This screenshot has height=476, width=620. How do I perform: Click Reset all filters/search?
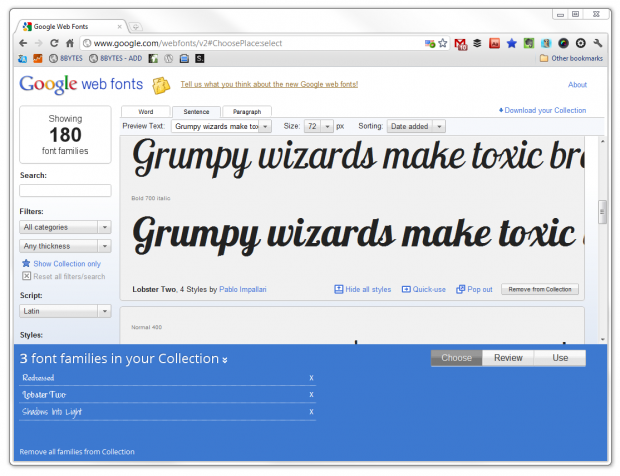[64, 276]
